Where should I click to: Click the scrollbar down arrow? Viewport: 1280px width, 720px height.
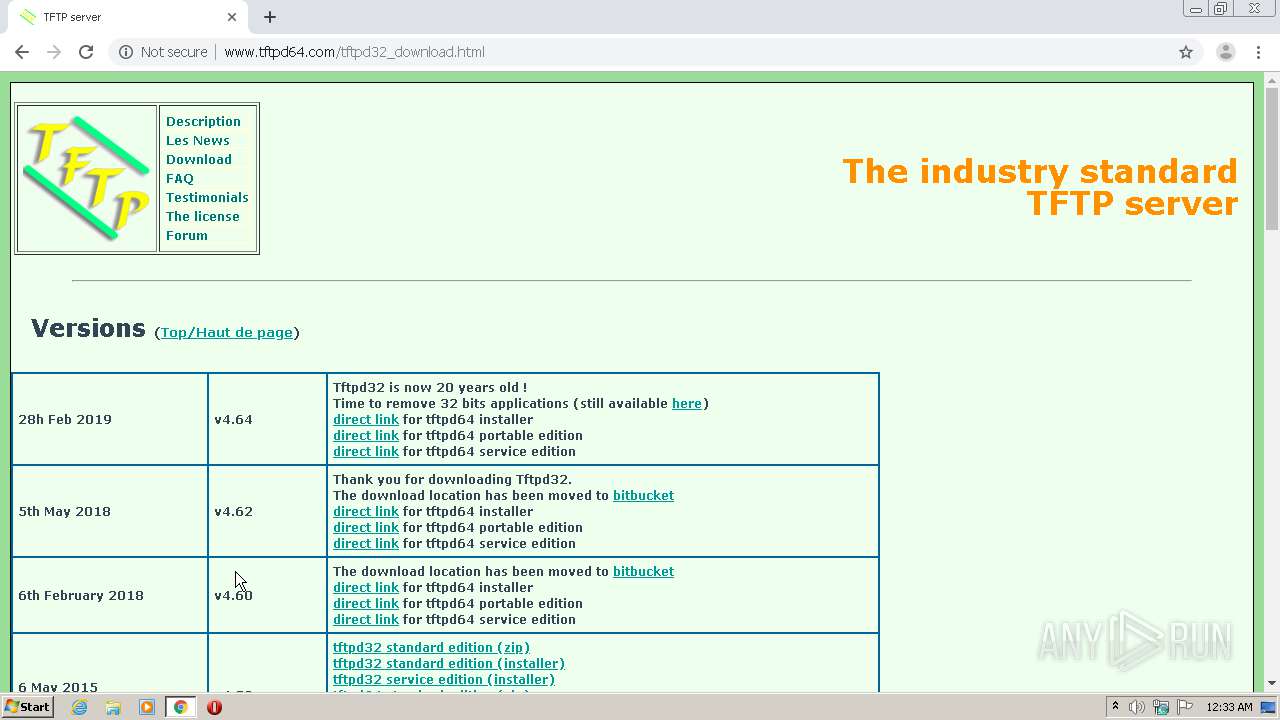[1272, 683]
